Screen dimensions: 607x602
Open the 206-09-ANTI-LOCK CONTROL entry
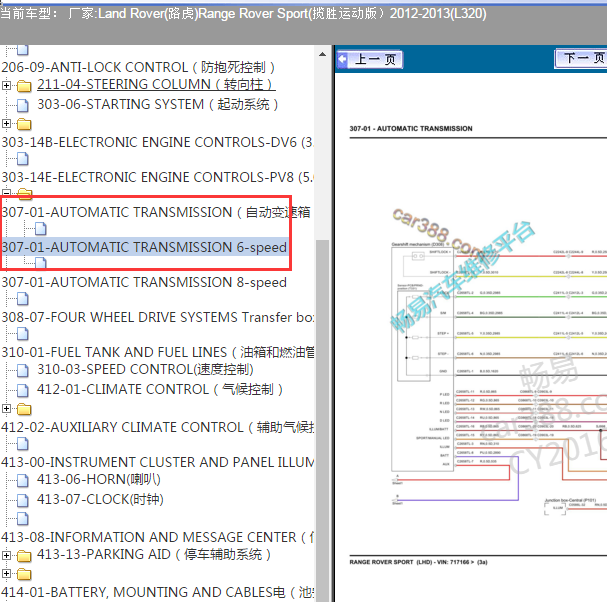tap(138, 67)
